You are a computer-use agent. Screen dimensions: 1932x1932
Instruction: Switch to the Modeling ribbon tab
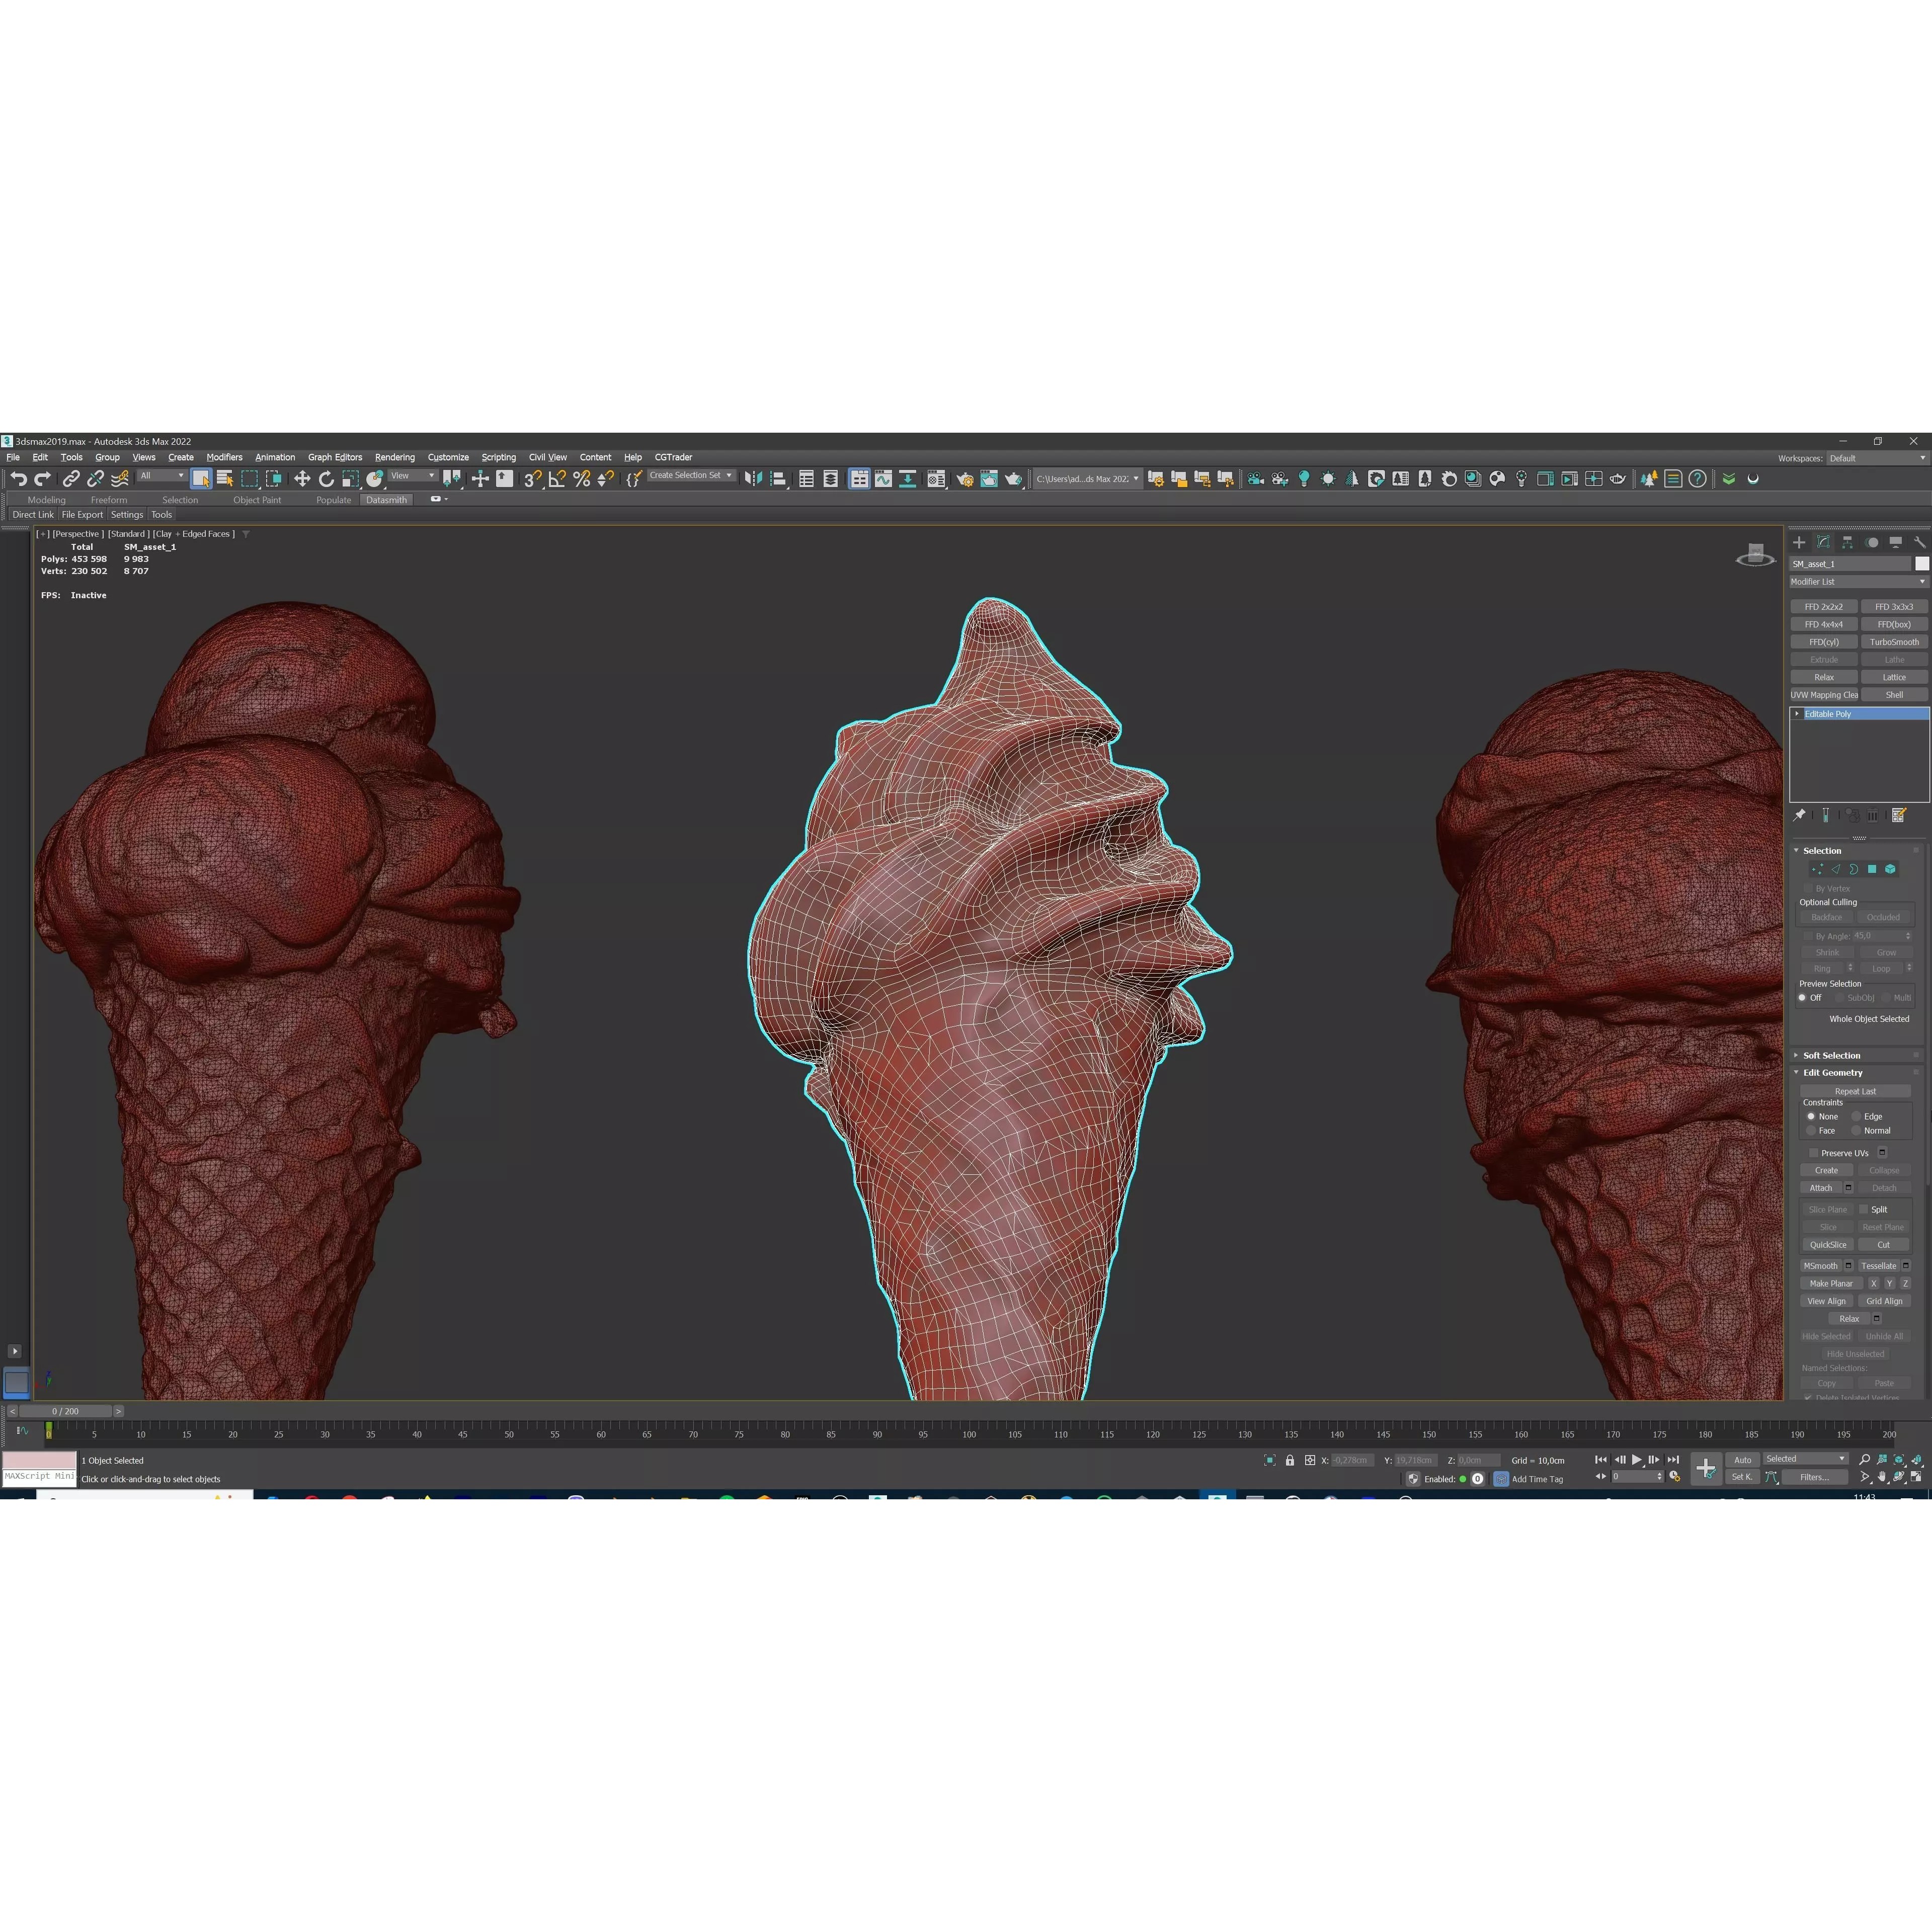[46, 500]
